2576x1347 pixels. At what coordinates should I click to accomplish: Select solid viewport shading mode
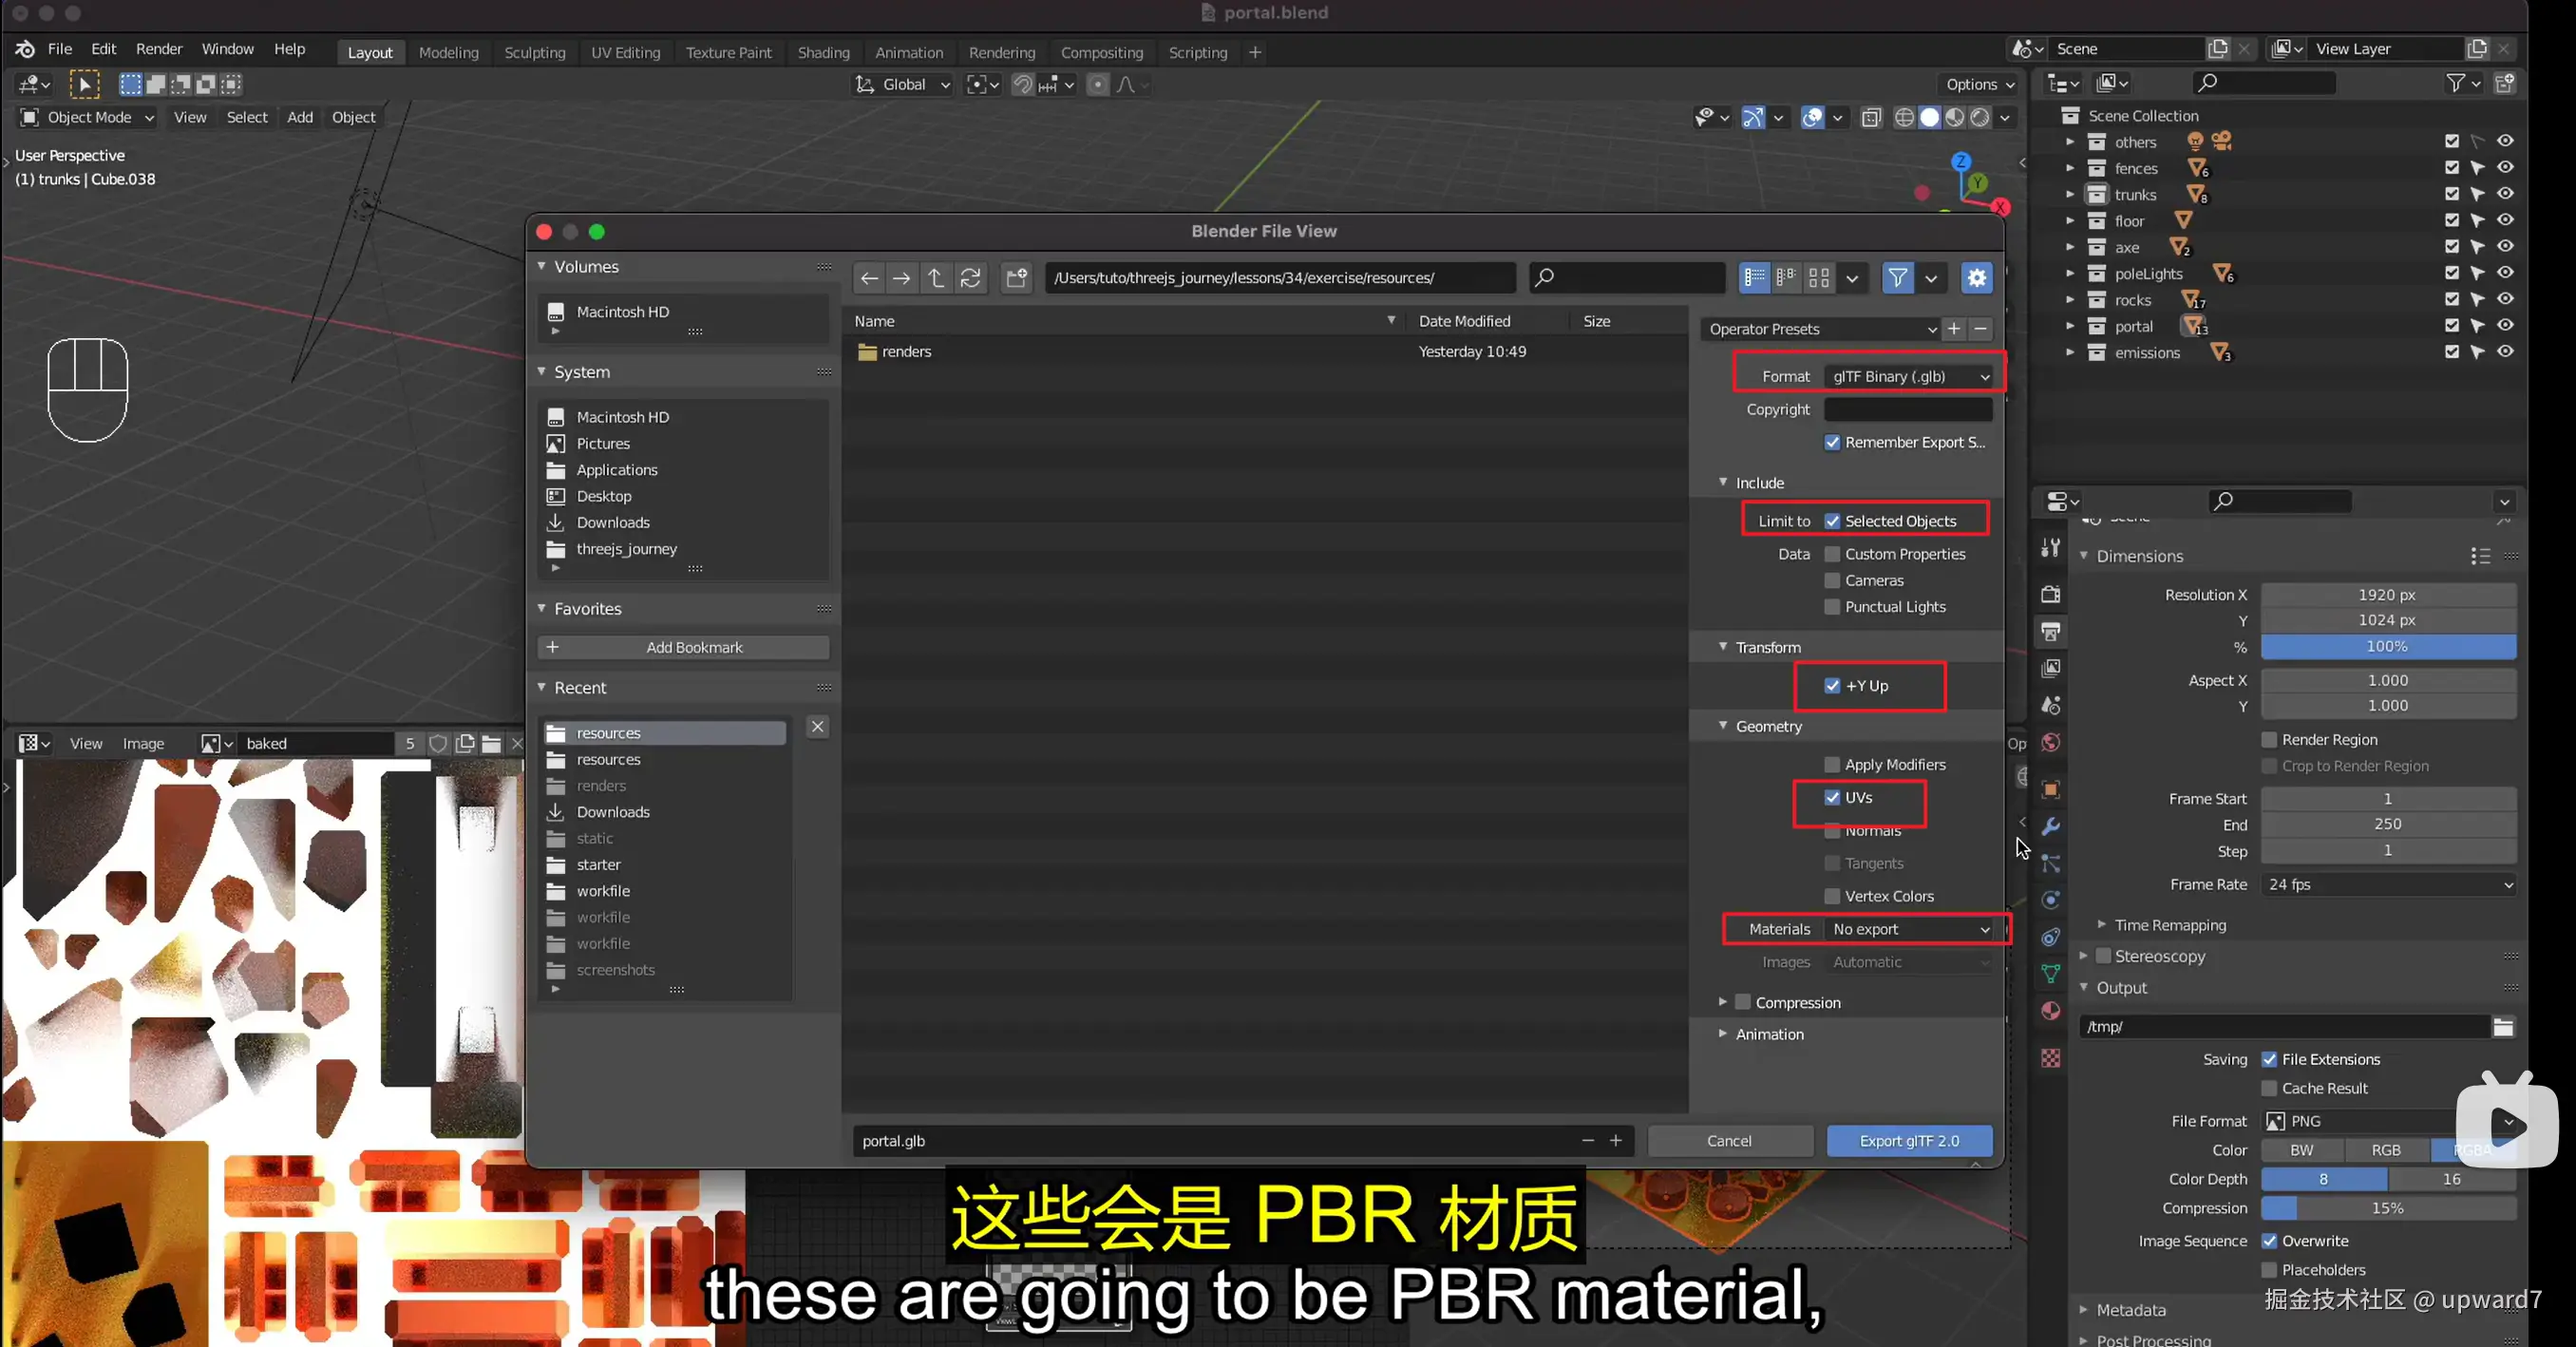(1929, 118)
